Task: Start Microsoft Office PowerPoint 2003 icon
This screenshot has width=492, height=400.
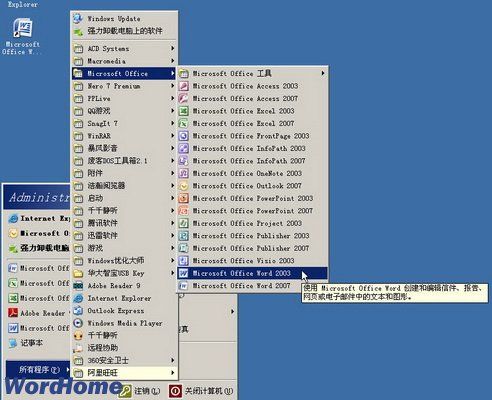Action: [x=183, y=198]
